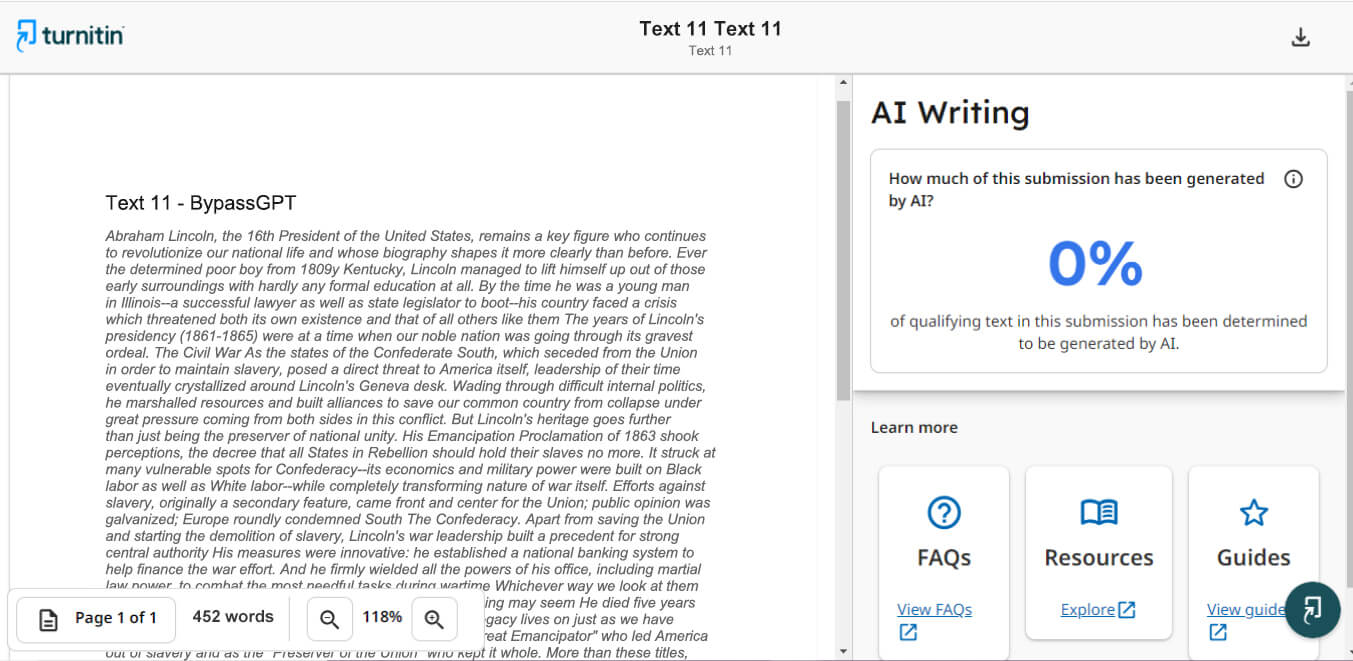Screen dimensions: 1353x661
Task: Click the document's vertical scrollbar thumb
Action: 843,250
